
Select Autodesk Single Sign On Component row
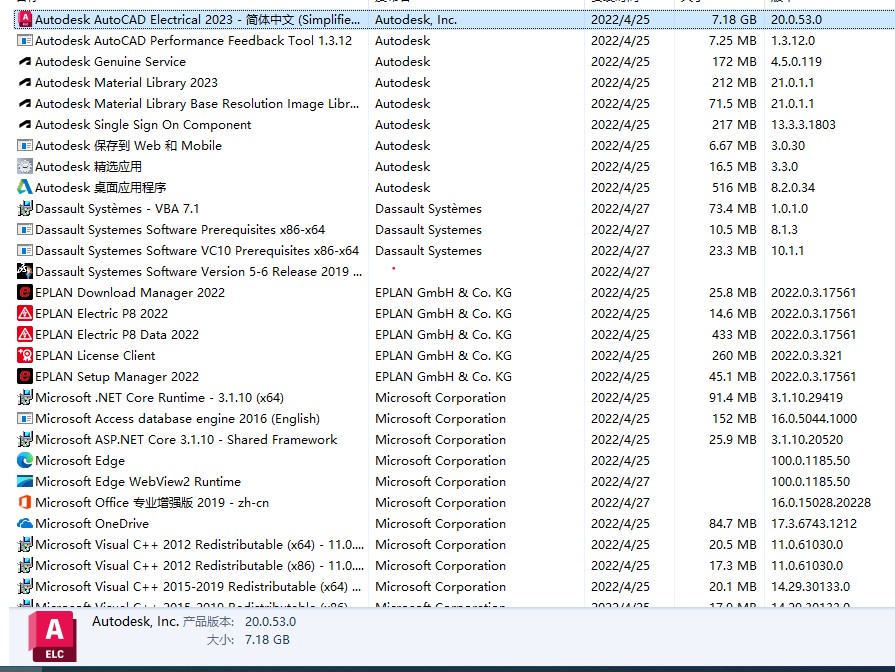click(143, 124)
